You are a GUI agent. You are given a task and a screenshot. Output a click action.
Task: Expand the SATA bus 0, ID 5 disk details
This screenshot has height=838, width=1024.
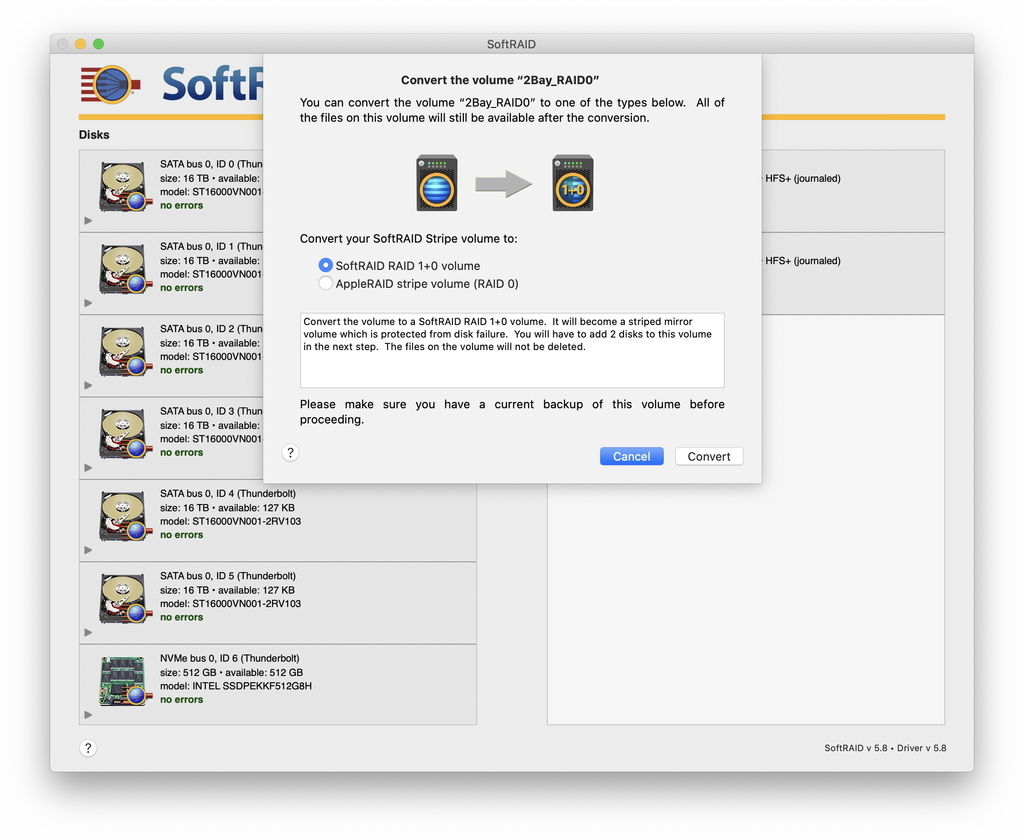88,632
